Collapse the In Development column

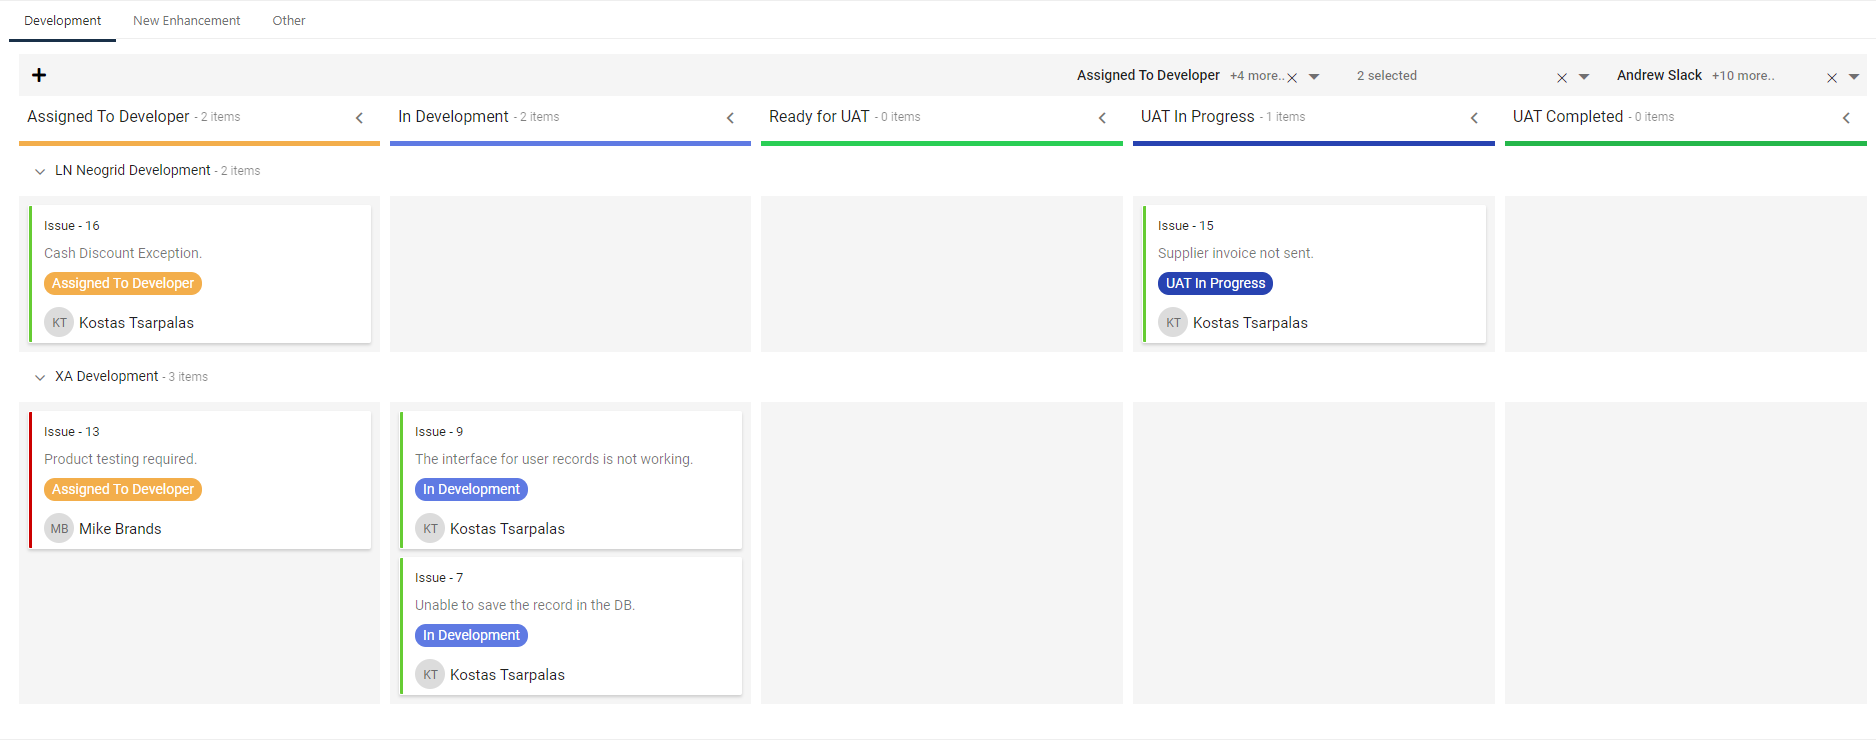[x=730, y=118]
